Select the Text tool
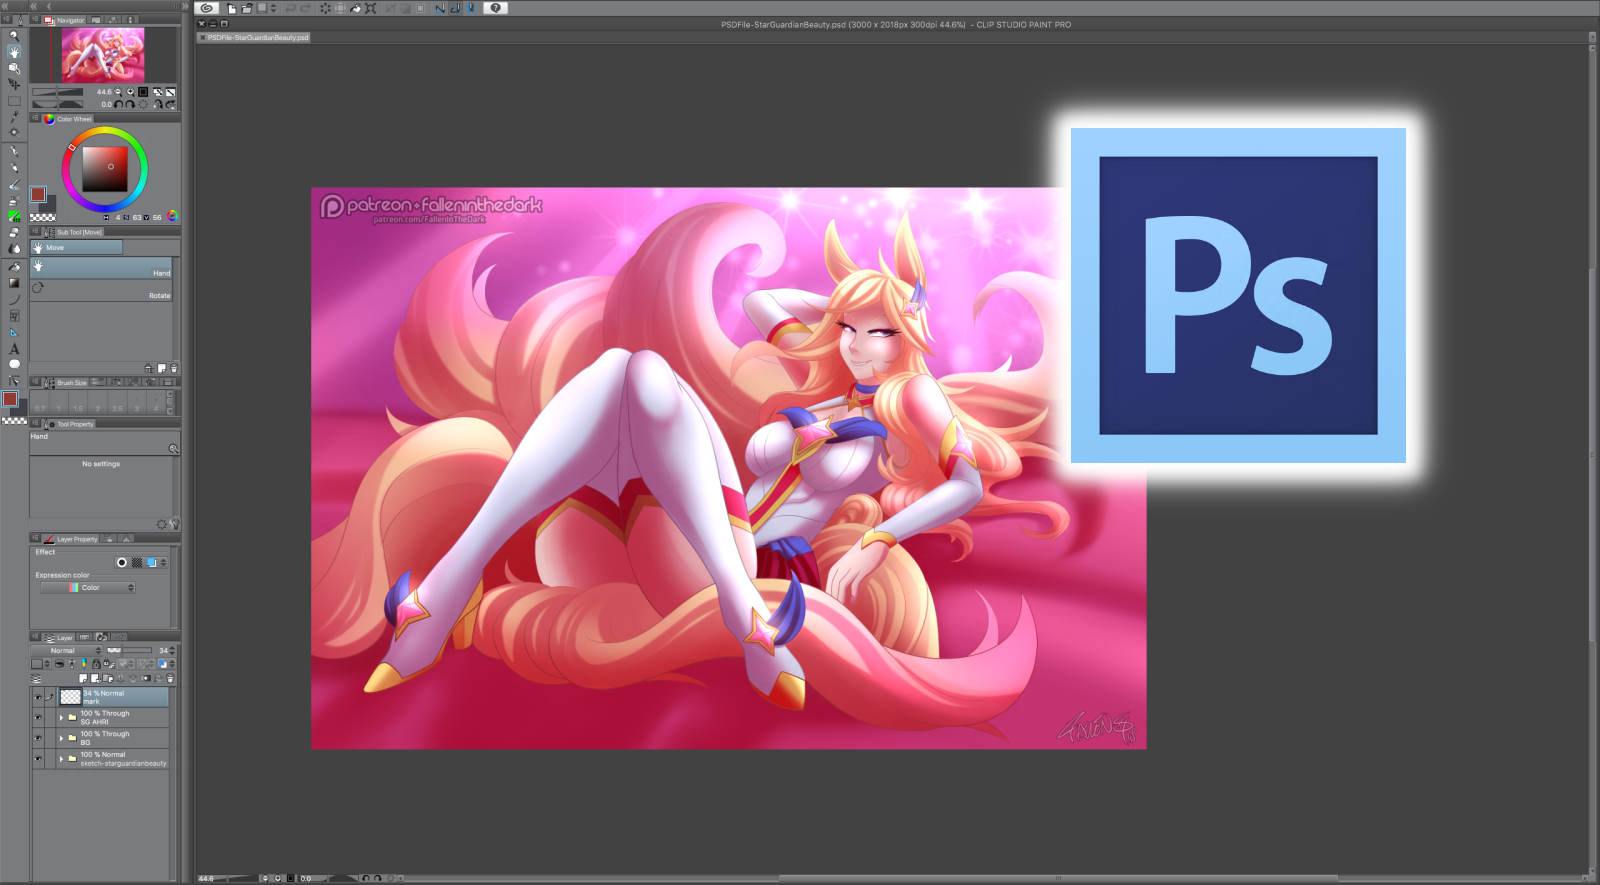The width and height of the screenshot is (1600, 885). pyautogui.click(x=14, y=348)
